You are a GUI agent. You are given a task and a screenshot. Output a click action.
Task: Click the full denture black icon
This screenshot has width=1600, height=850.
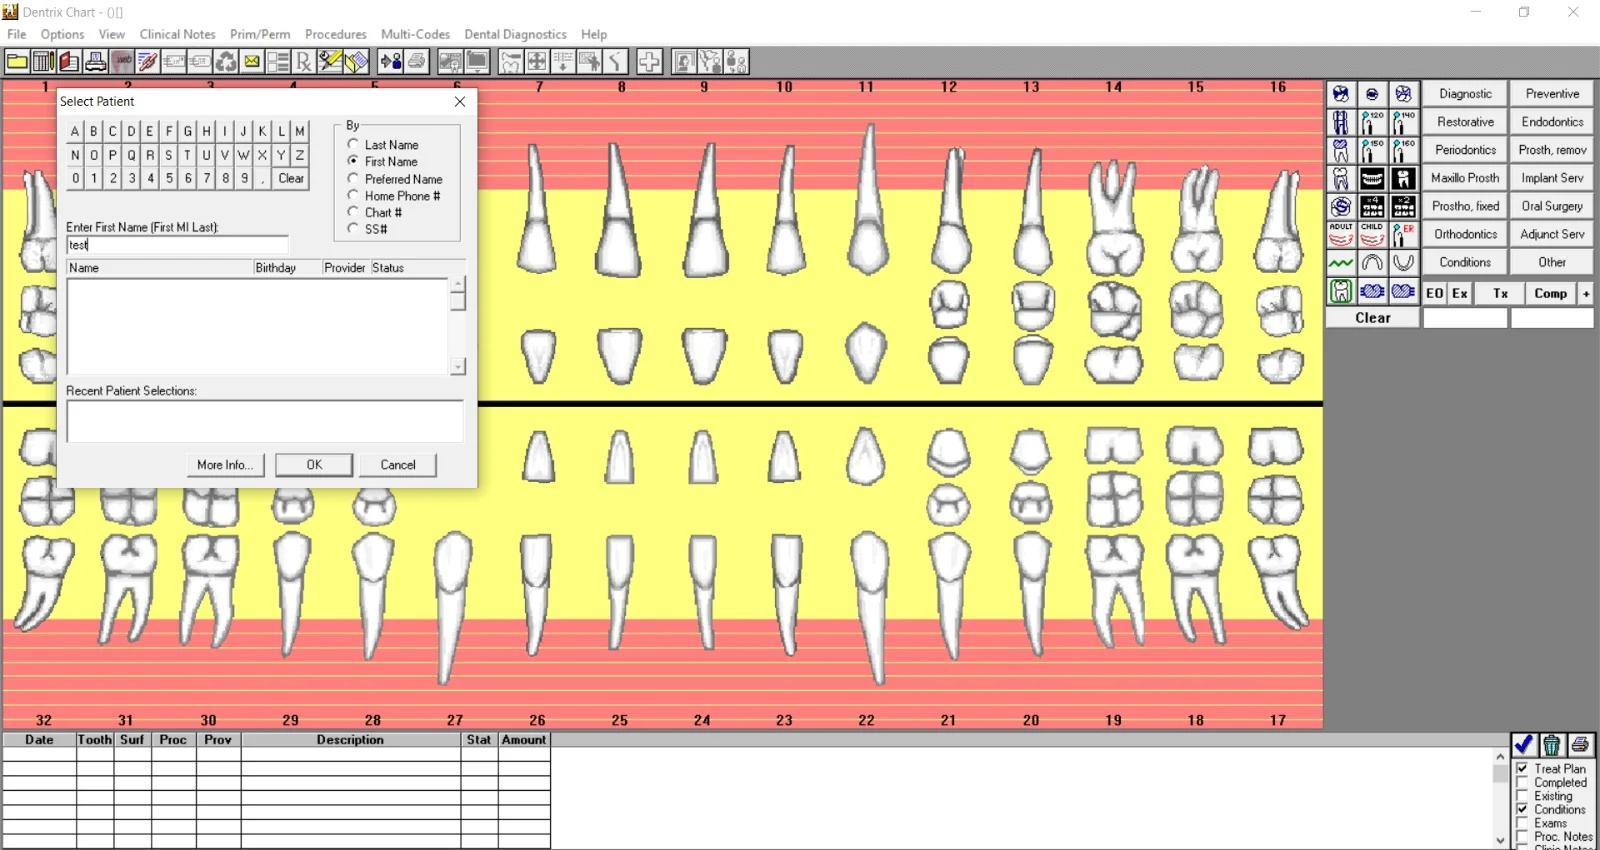[1372, 178]
